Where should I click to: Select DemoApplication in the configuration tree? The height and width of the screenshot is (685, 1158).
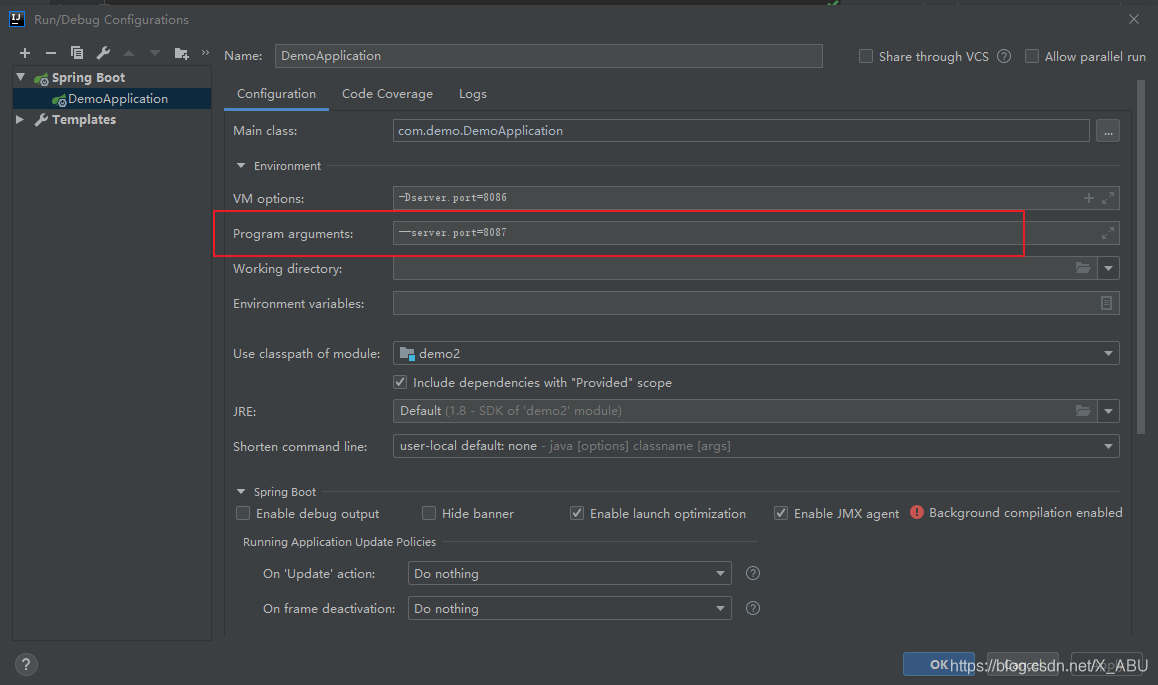(112, 98)
